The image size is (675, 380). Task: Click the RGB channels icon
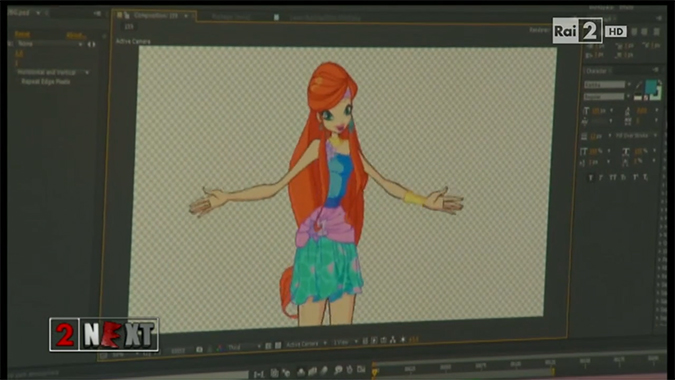pos(220,348)
